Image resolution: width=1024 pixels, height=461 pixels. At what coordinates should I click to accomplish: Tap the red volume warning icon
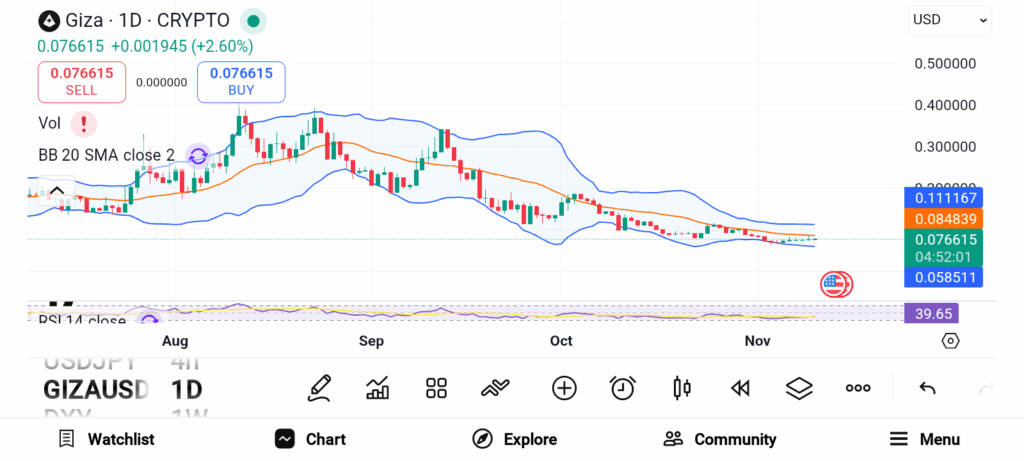coord(84,124)
